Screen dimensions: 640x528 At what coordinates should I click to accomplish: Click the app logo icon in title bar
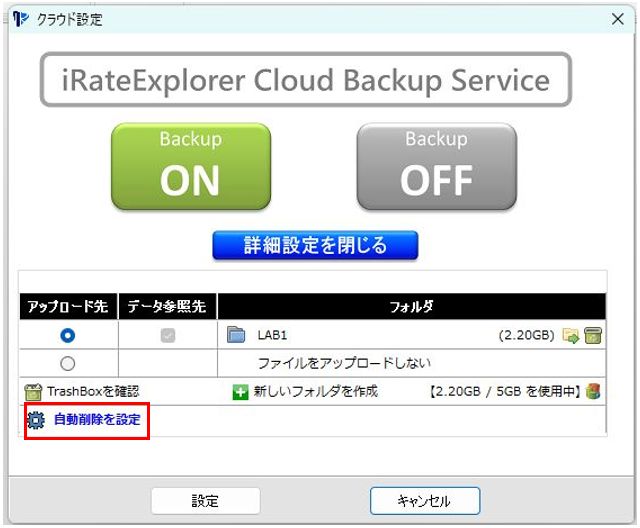coord(21,19)
